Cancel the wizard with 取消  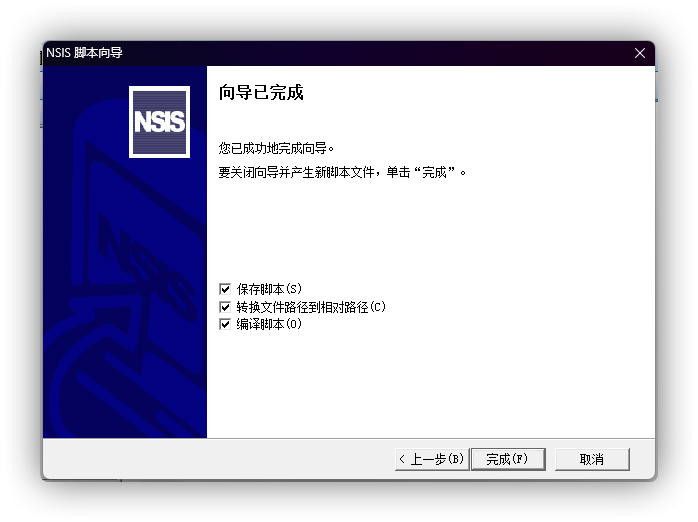592,459
